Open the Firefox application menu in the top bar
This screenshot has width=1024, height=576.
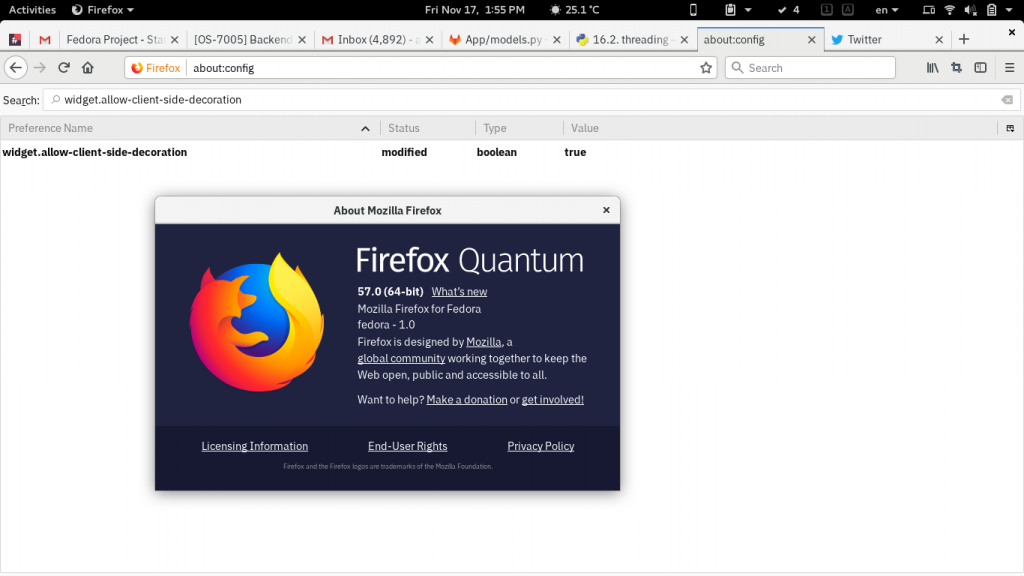103,10
